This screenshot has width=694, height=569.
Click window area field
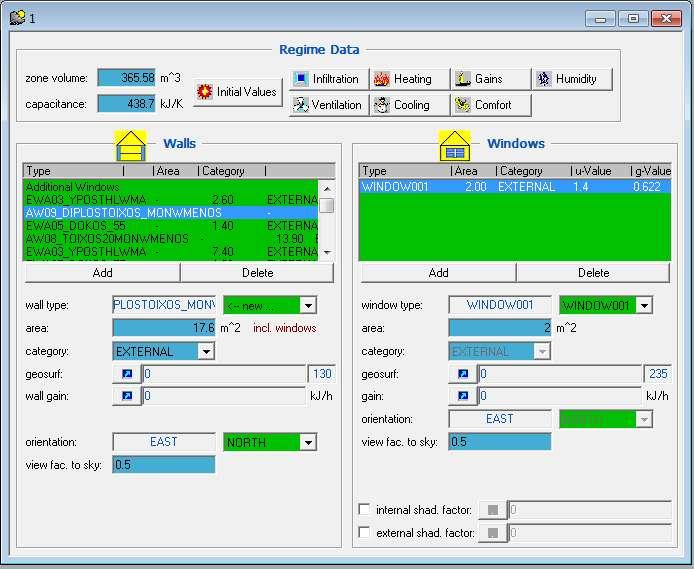click(x=500, y=328)
